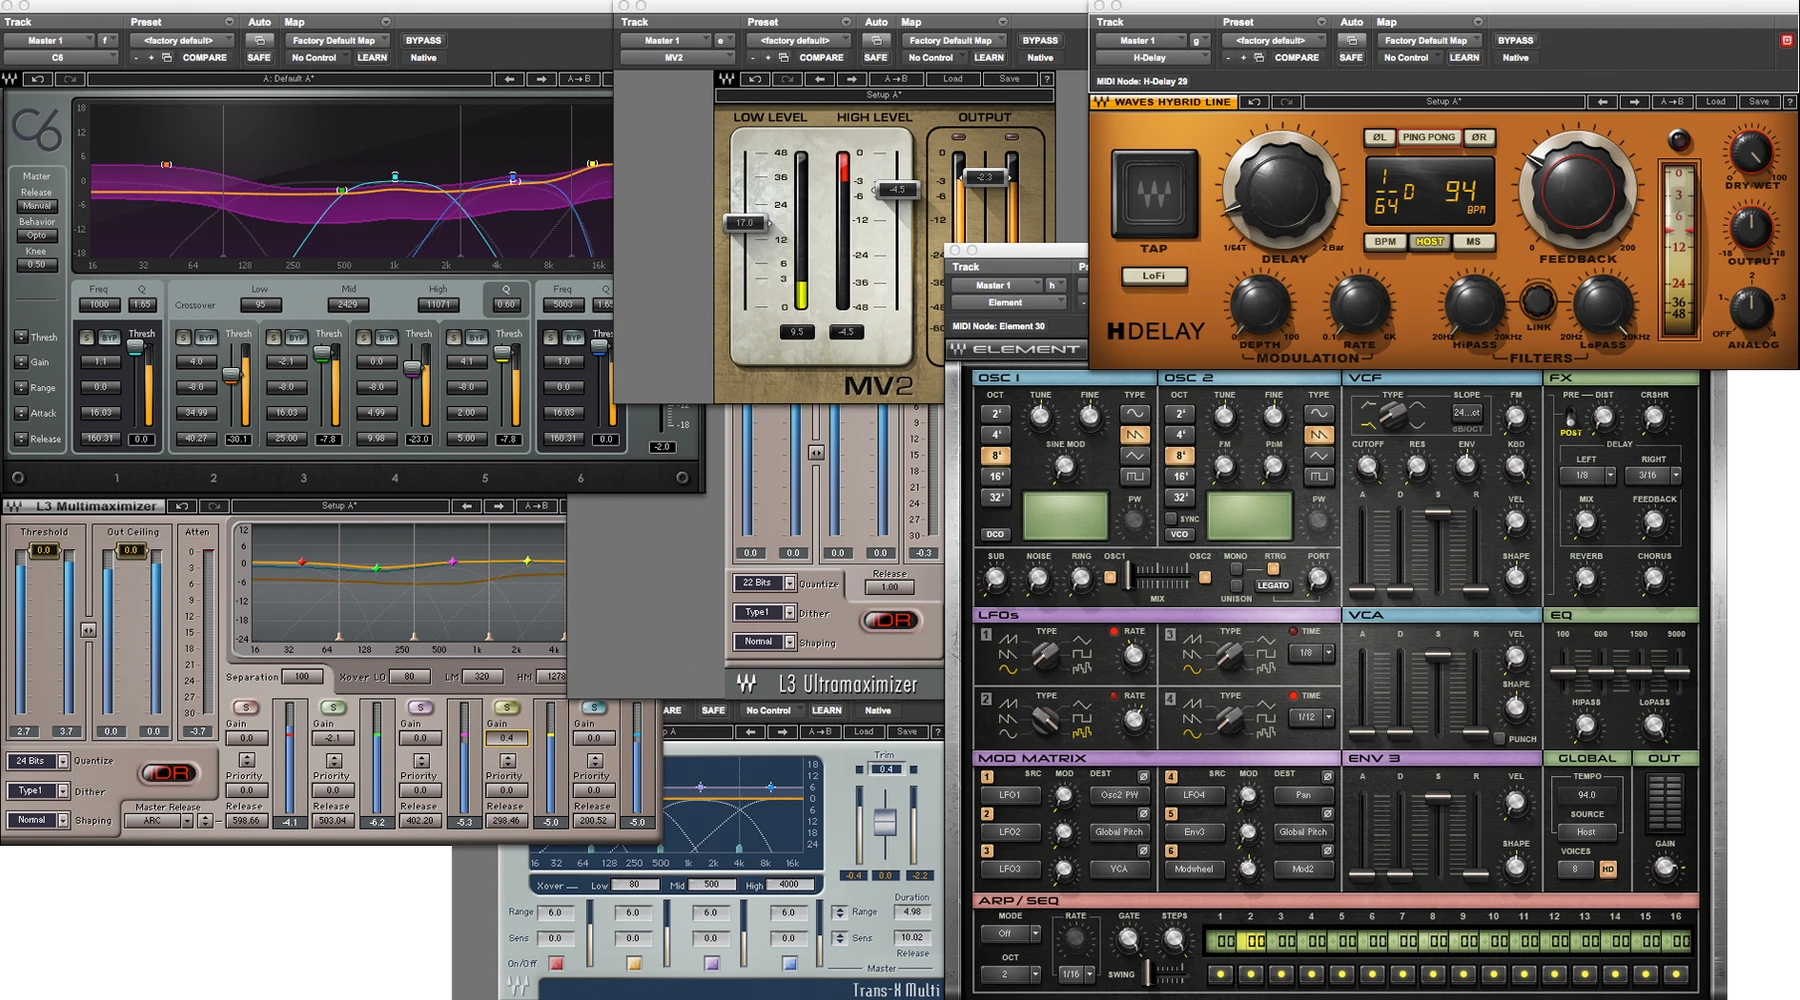Load next preset with C6 right arrow

click(x=542, y=79)
